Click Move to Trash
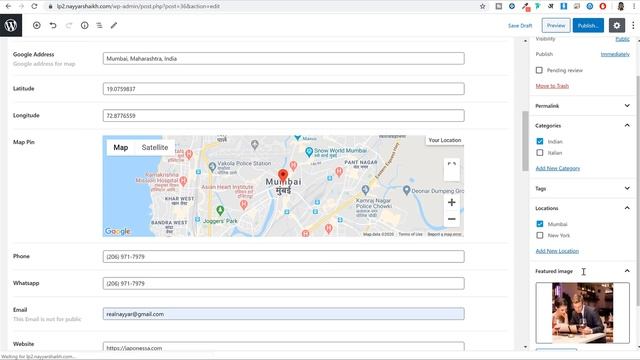The image size is (640, 360). tap(552, 86)
